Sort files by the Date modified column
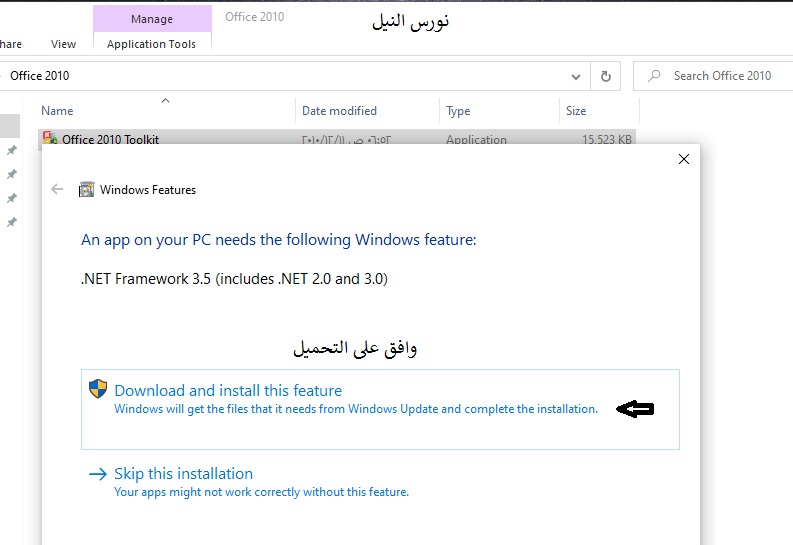This screenshot has height=545, width=793. [339, 111]
